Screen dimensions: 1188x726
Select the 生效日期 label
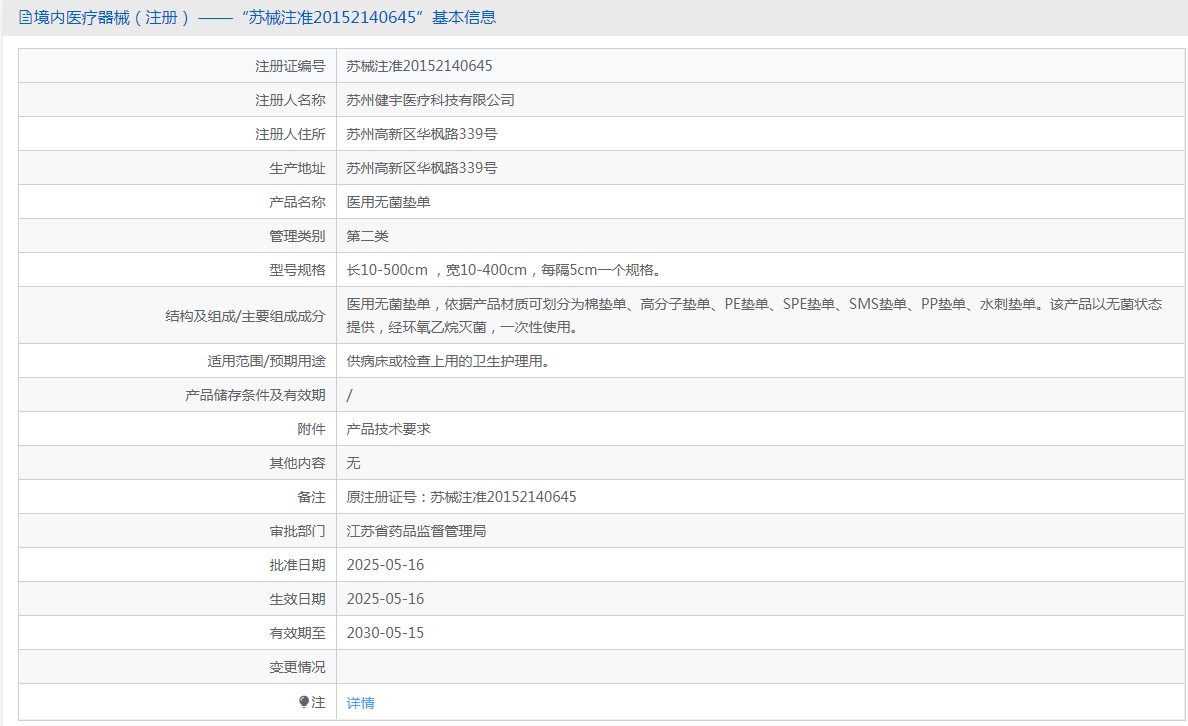[x=297, y=599]
